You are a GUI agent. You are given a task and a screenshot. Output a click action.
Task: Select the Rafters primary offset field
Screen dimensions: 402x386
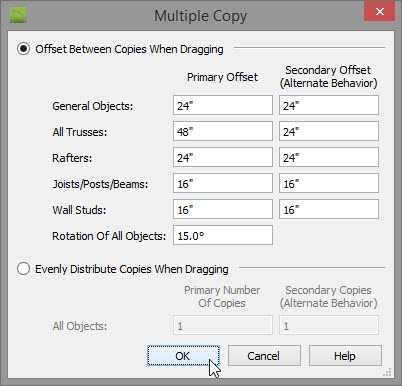[x=223, y=157]
